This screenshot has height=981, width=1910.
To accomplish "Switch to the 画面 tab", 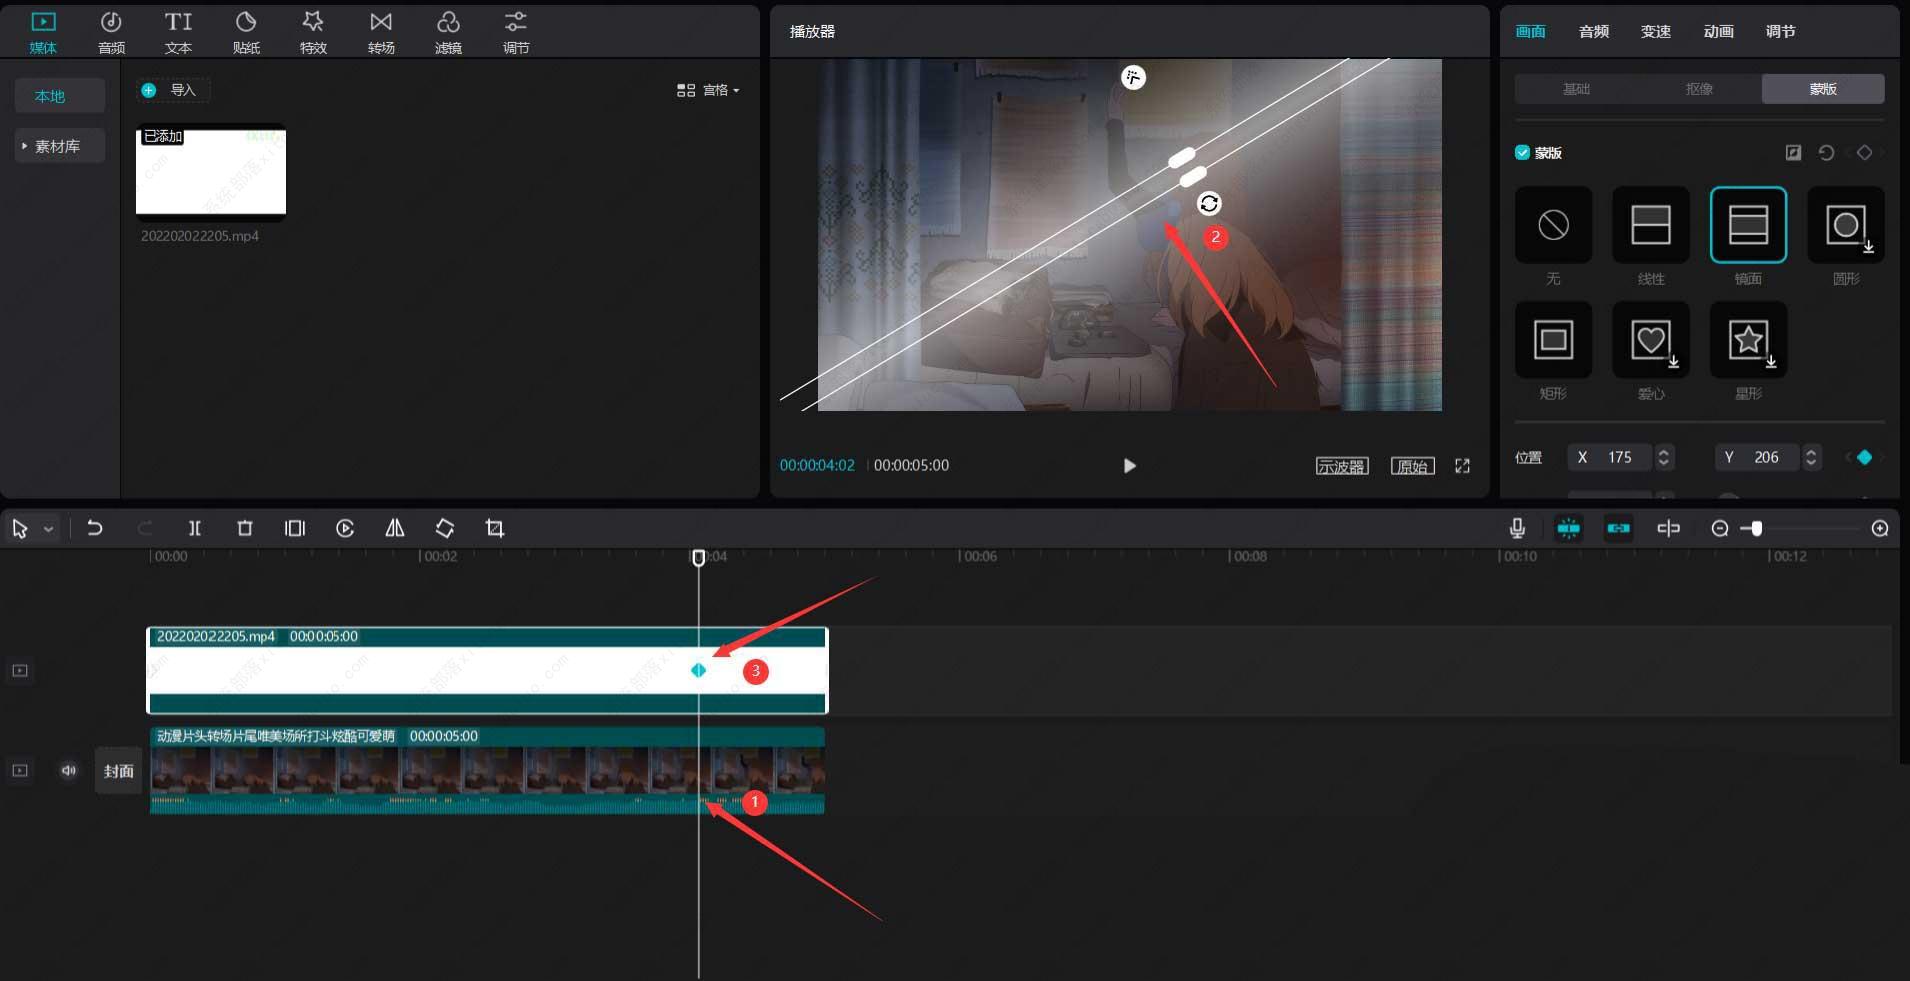I will point(1530,32).
